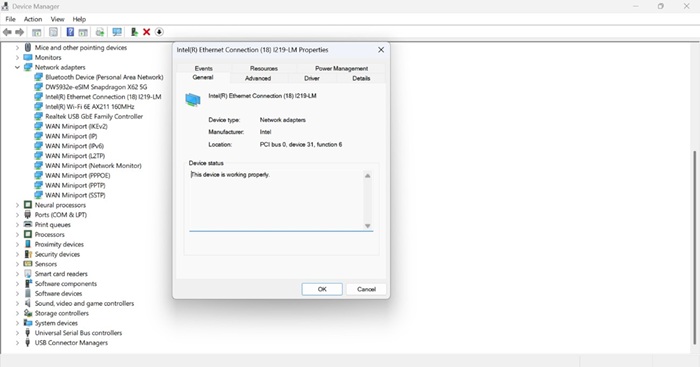Click the Print queues category icon
The width and height of the screenshot is (700, 367).
[x=28, y=225]
